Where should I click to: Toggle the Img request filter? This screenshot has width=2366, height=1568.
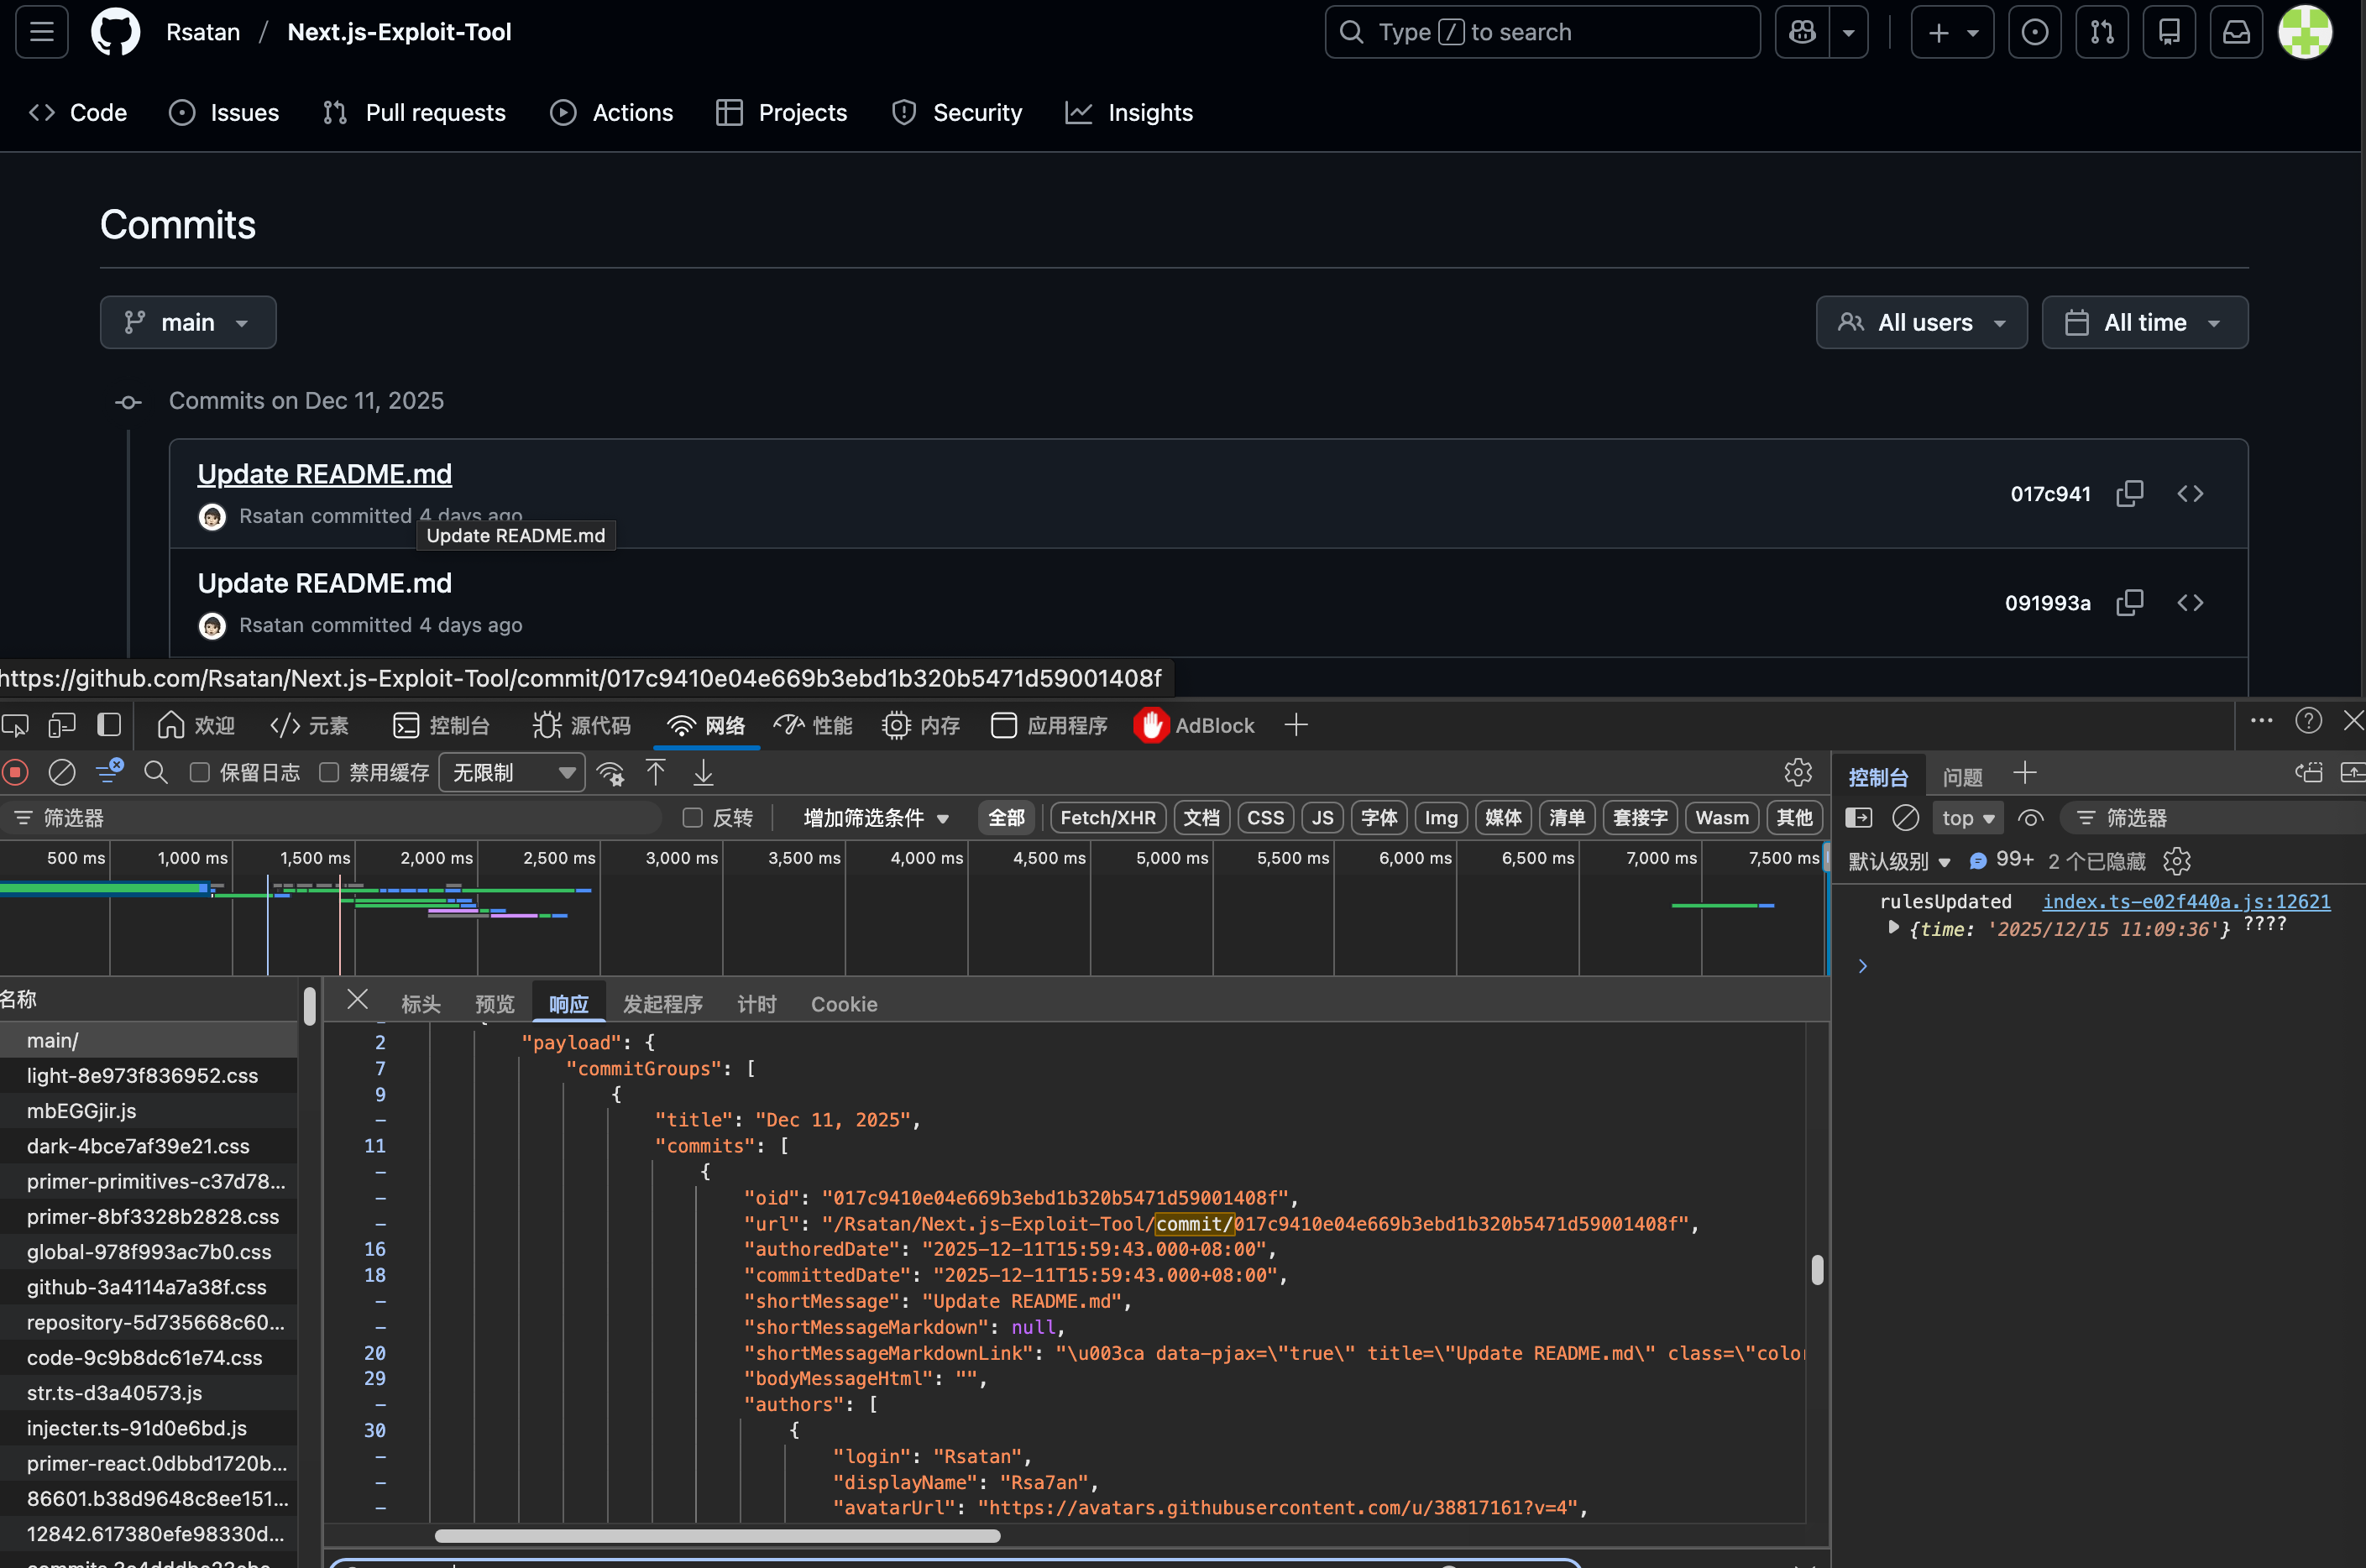(1441, 818)
